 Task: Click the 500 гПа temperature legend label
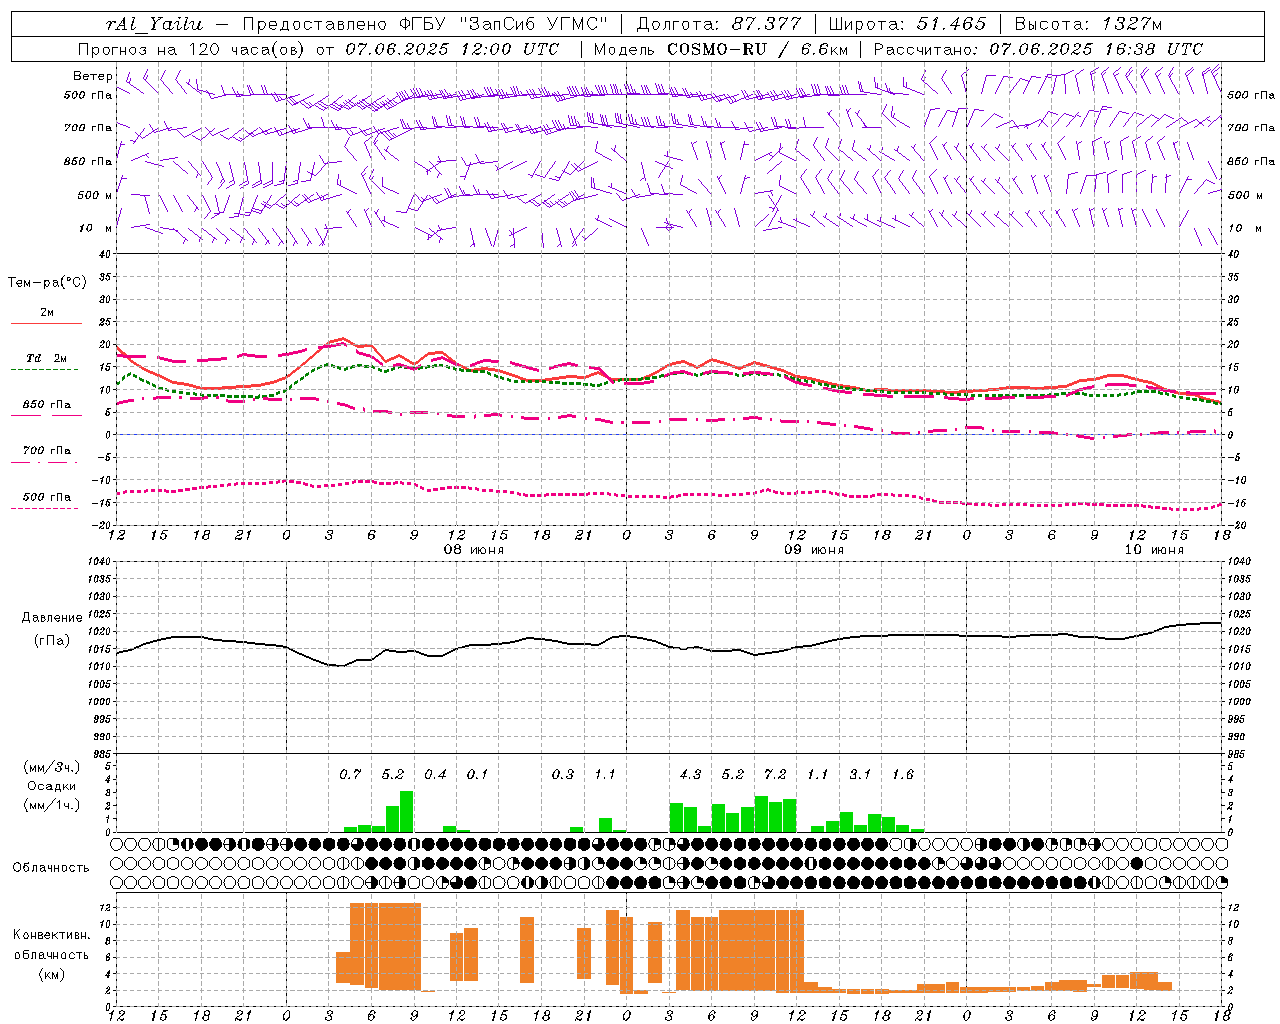click(x=47, y=496)
